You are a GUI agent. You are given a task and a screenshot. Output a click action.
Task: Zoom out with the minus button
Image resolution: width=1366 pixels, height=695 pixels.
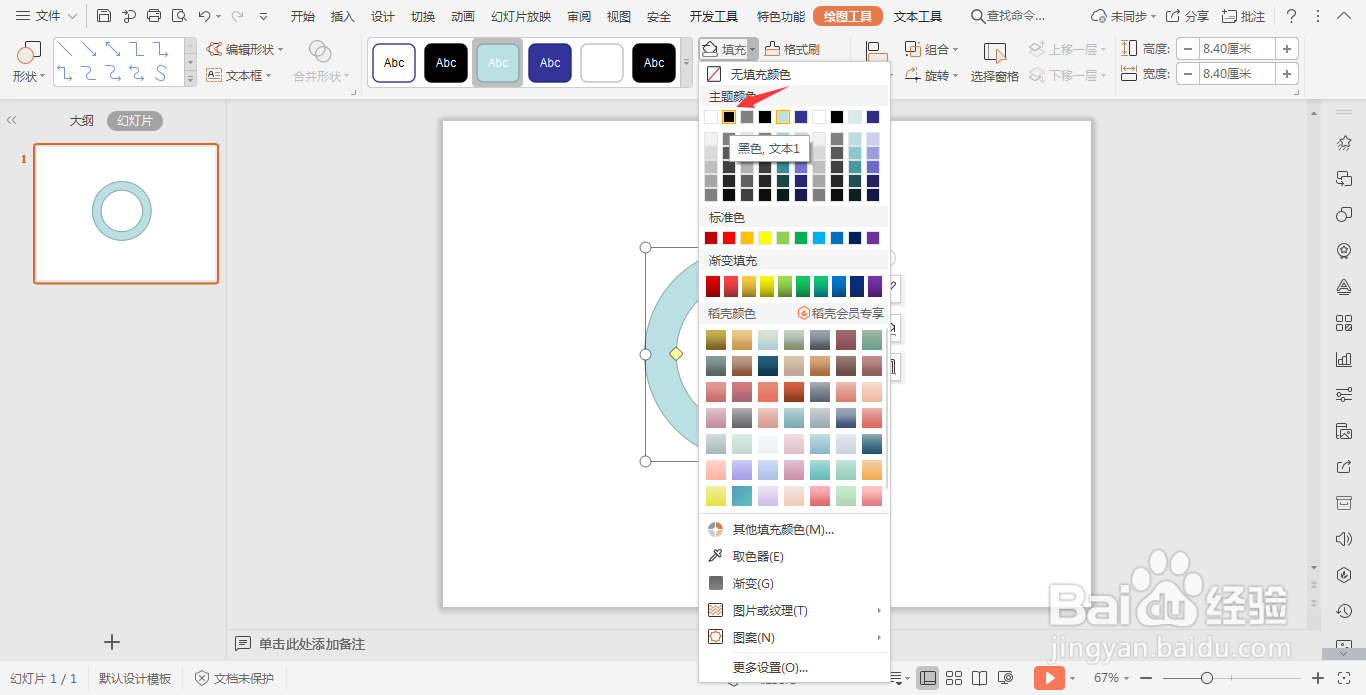(1148, 678)
